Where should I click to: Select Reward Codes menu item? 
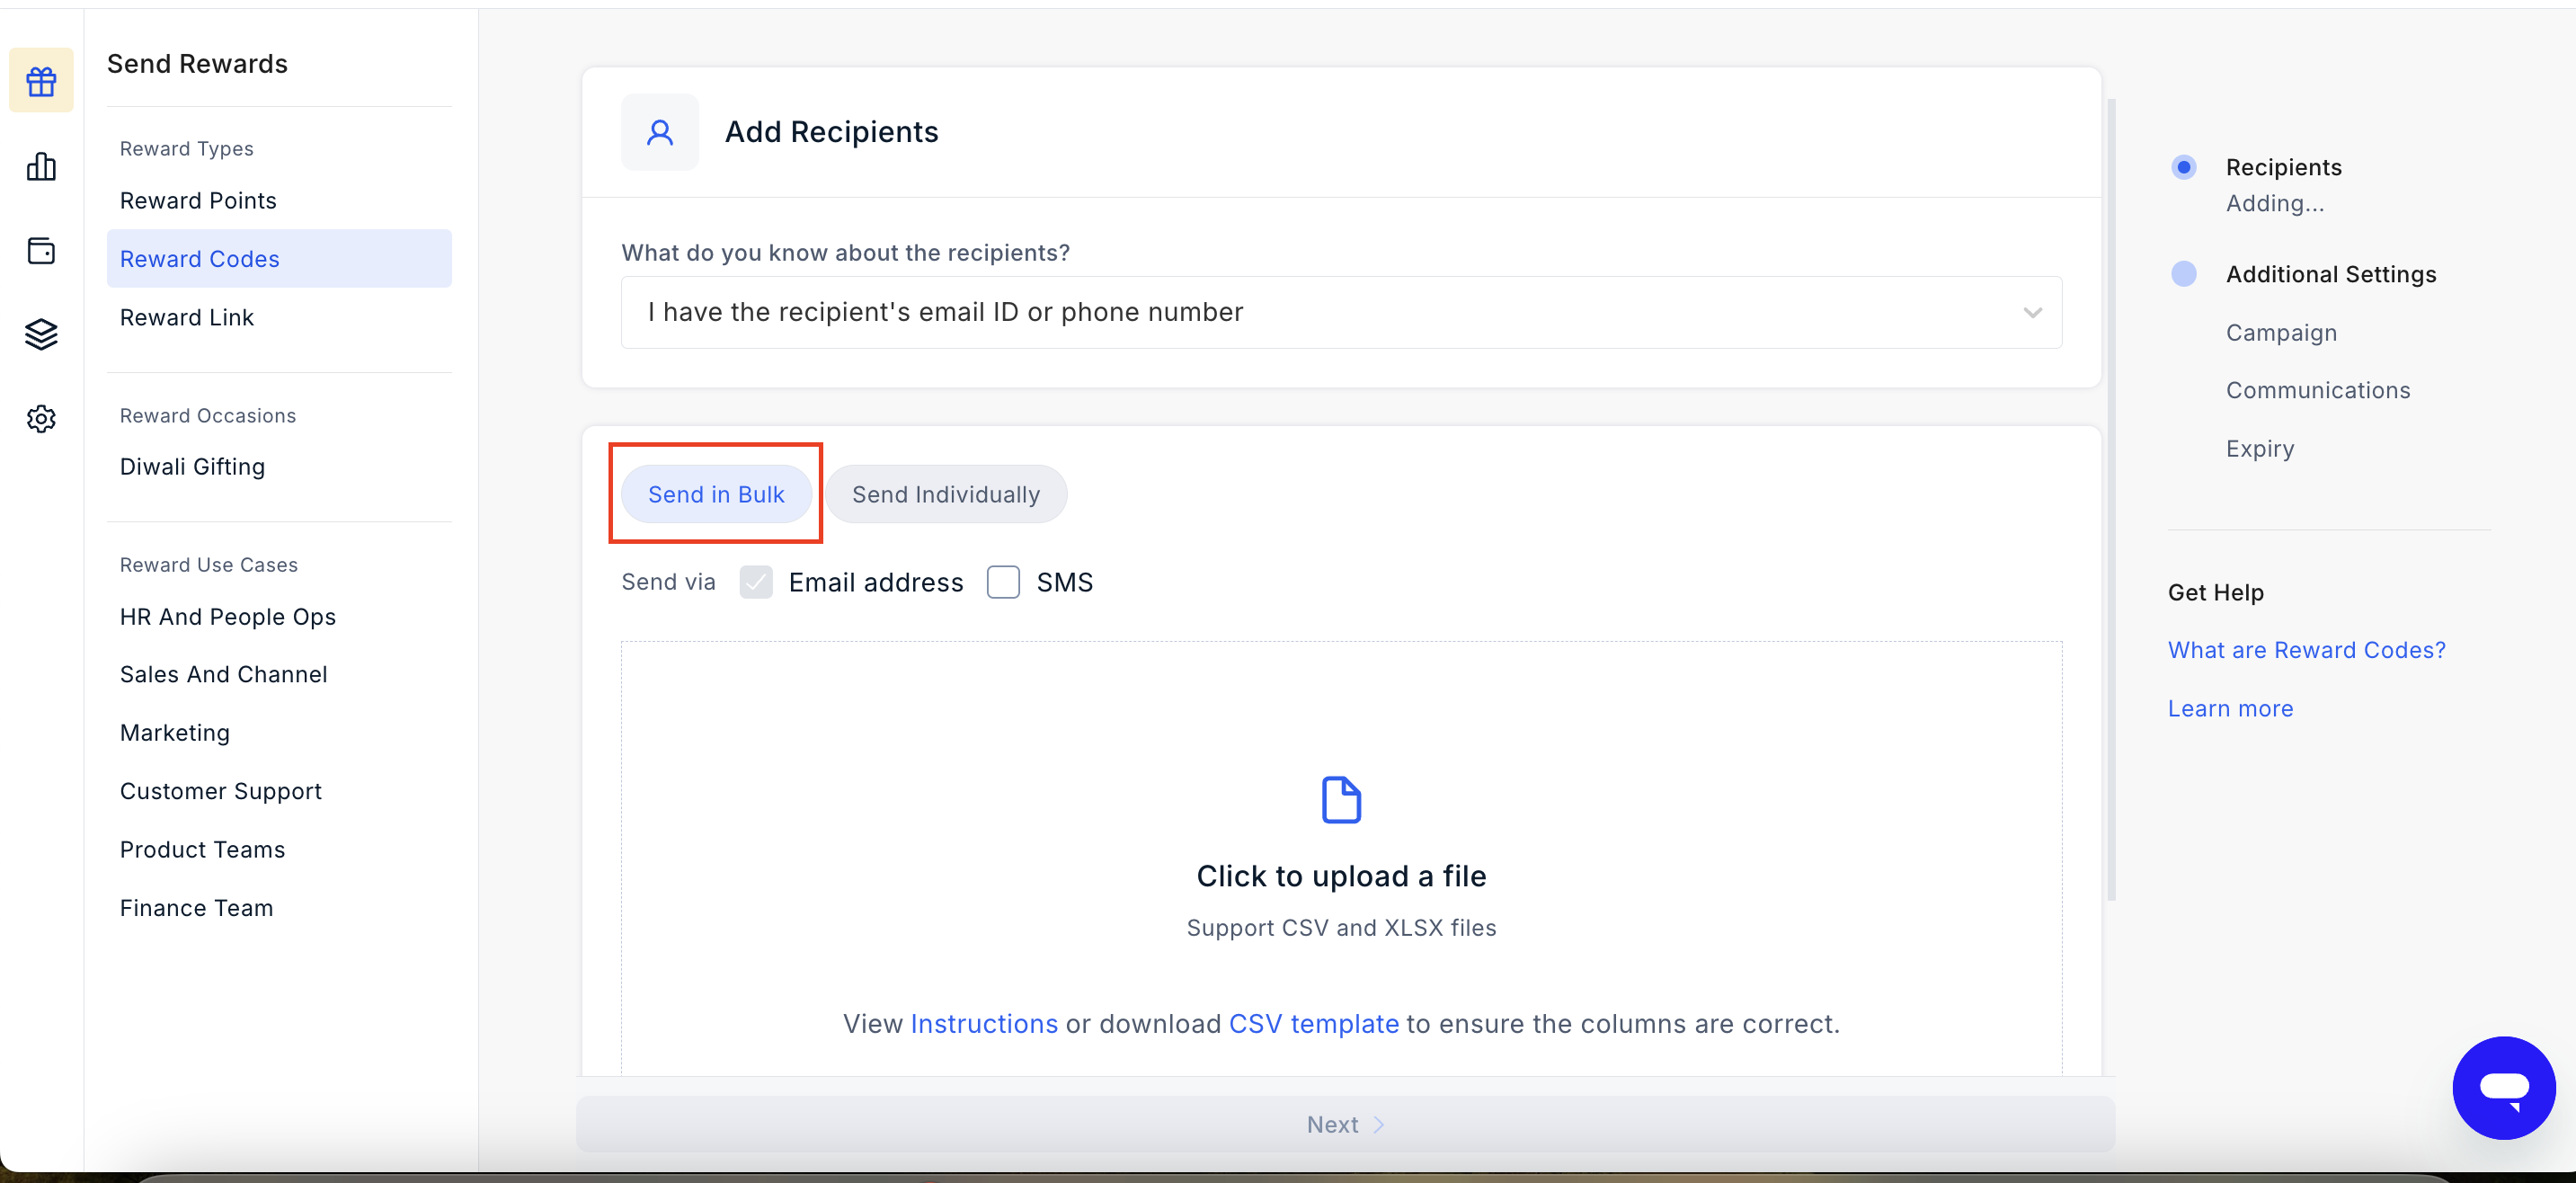pos(279,259)
